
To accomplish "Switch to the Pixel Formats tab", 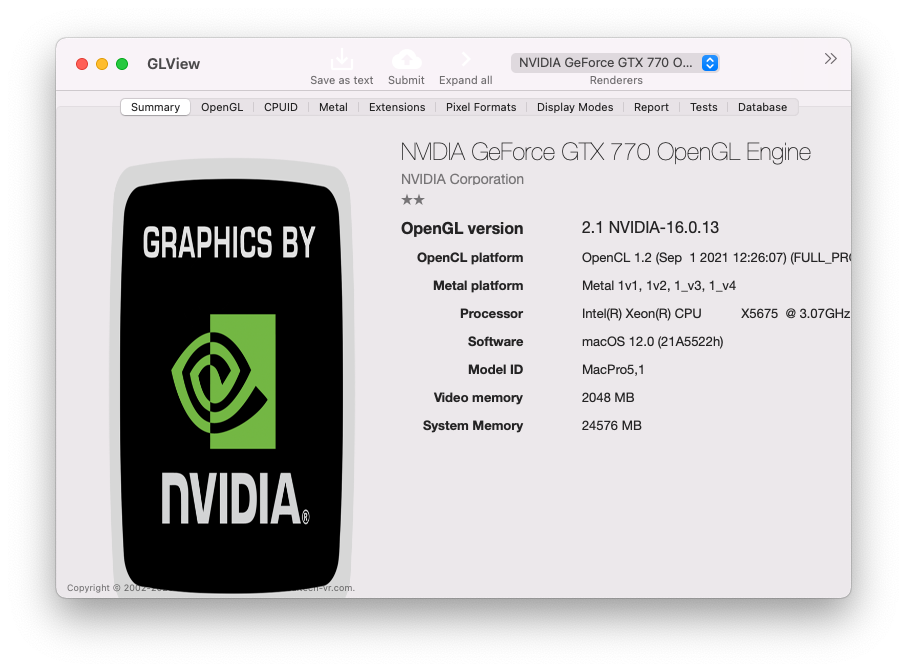I will click(481, 107).
